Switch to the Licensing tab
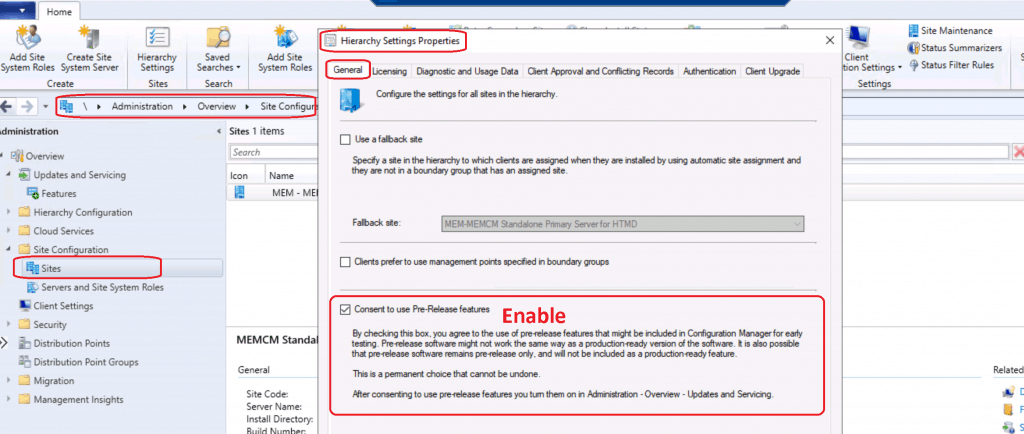The width and height of the screenshot is (1024, 434). (389, 71)
